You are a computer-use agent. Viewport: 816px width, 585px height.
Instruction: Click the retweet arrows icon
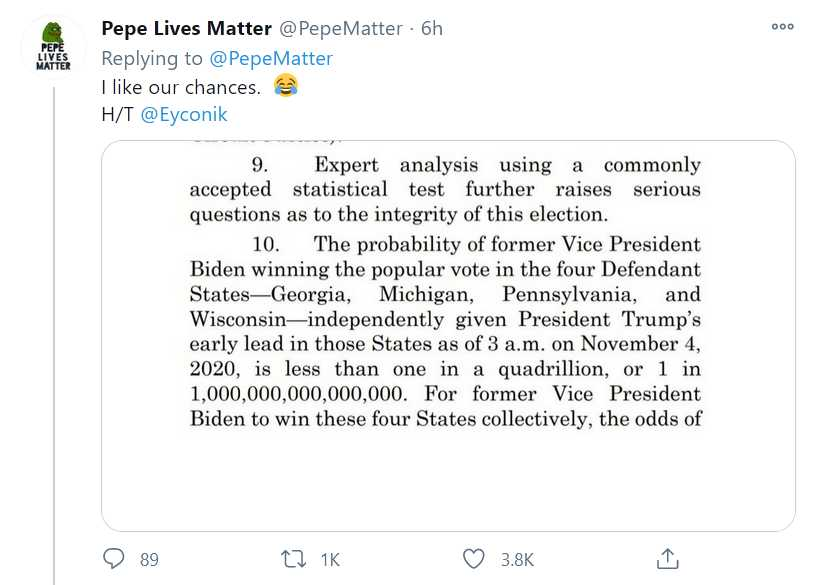coord(290,559)
